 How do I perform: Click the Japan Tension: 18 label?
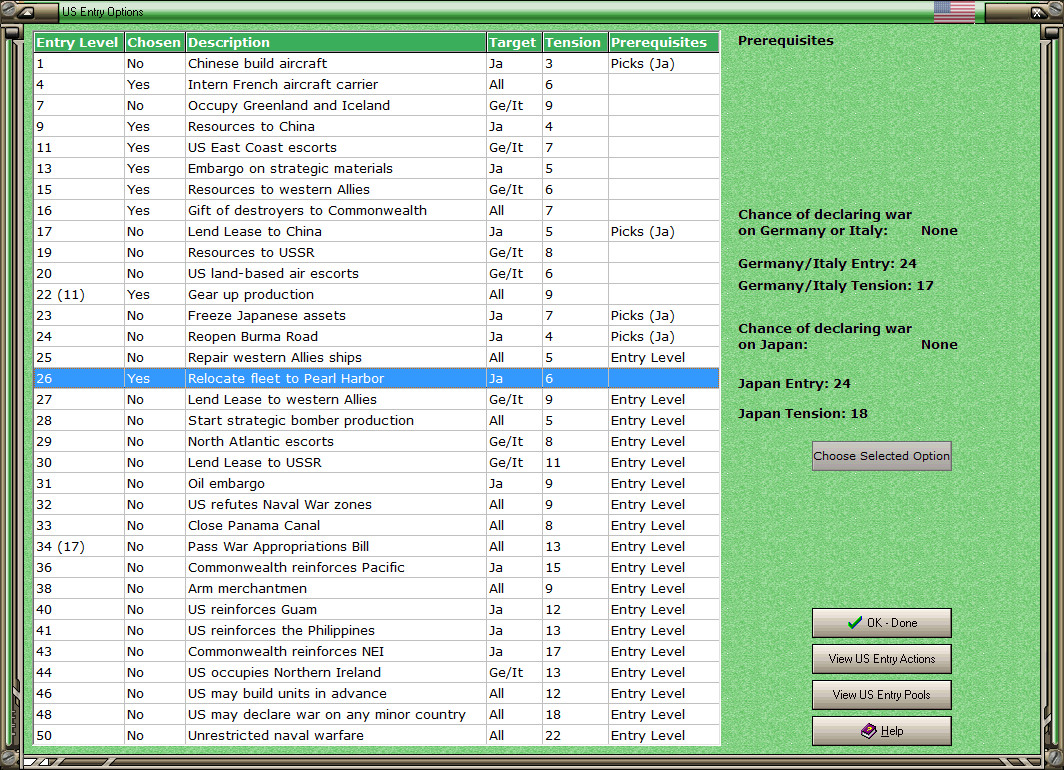(802, 413)
